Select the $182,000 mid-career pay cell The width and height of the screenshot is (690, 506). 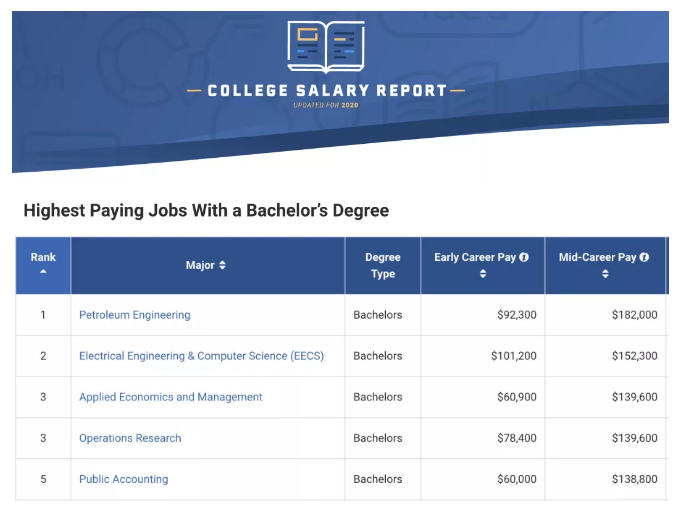605,315
